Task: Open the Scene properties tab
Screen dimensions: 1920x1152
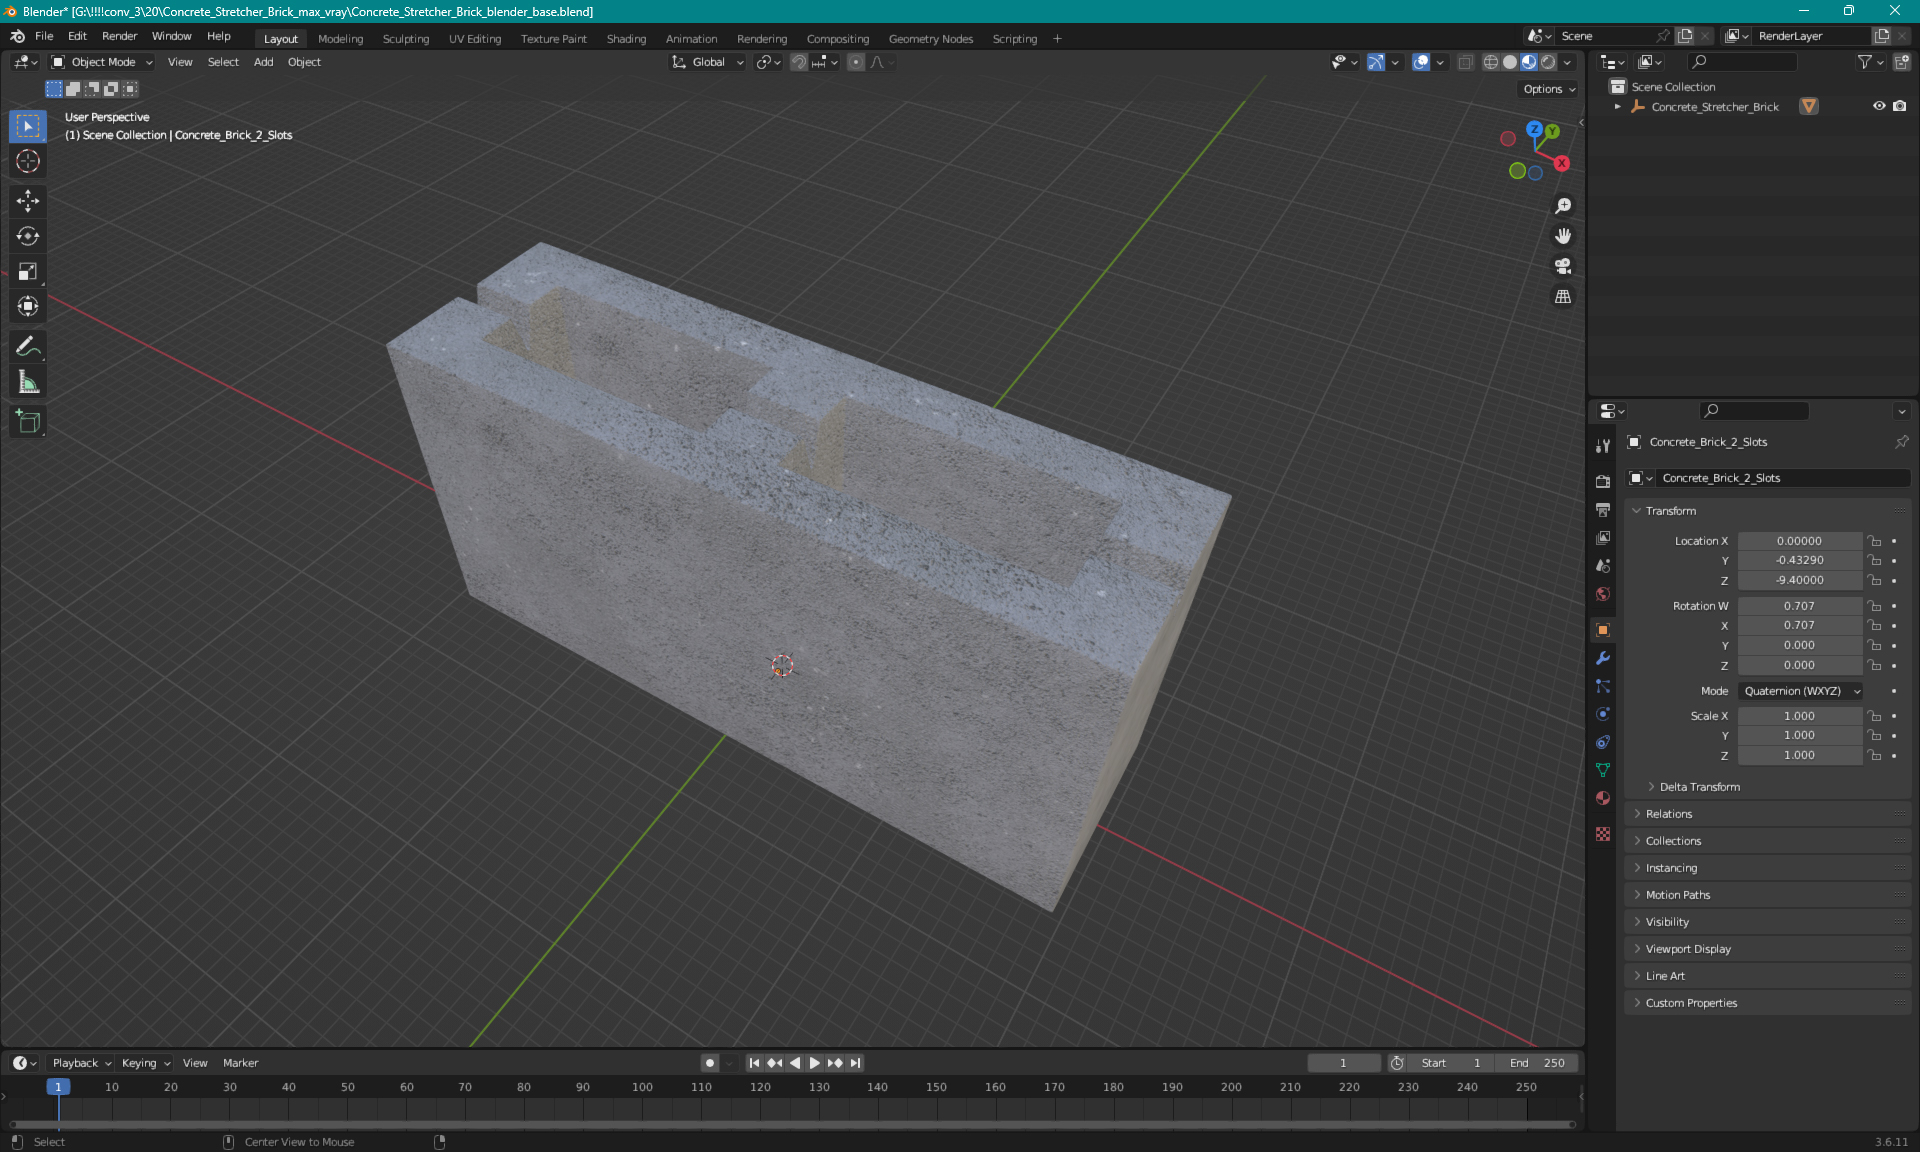Action: pyautogui.click(x=1603, y=566)
